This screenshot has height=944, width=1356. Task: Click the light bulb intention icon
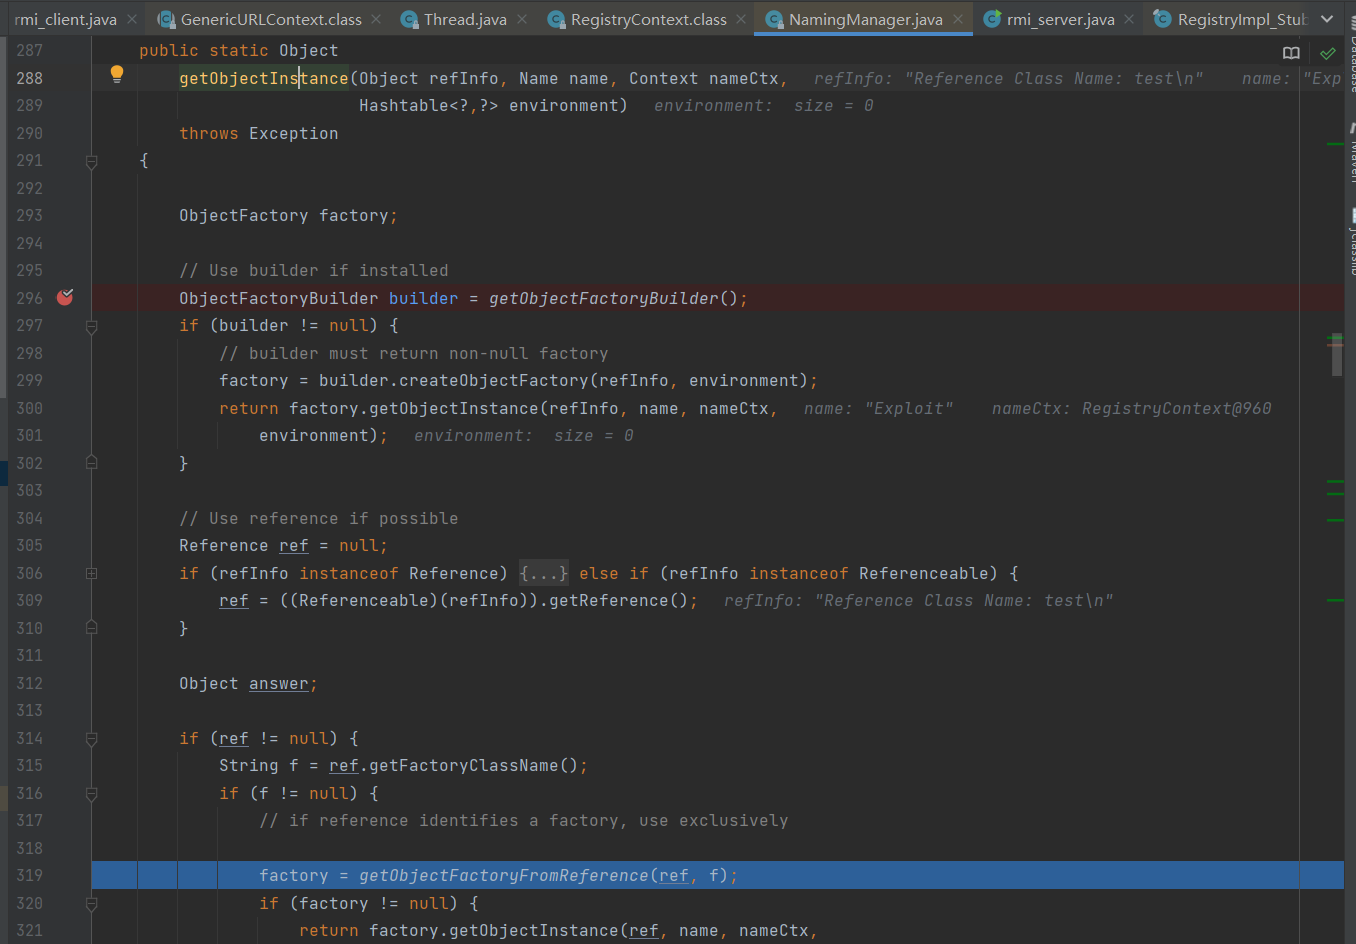click(117, 73)
